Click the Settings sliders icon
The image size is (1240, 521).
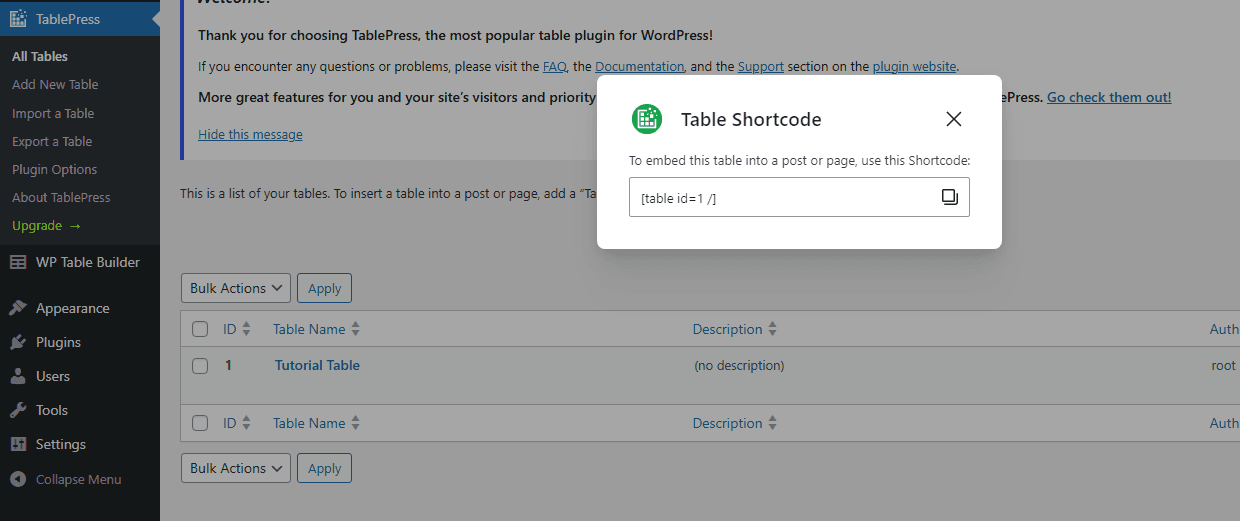[x=18, y=444]
